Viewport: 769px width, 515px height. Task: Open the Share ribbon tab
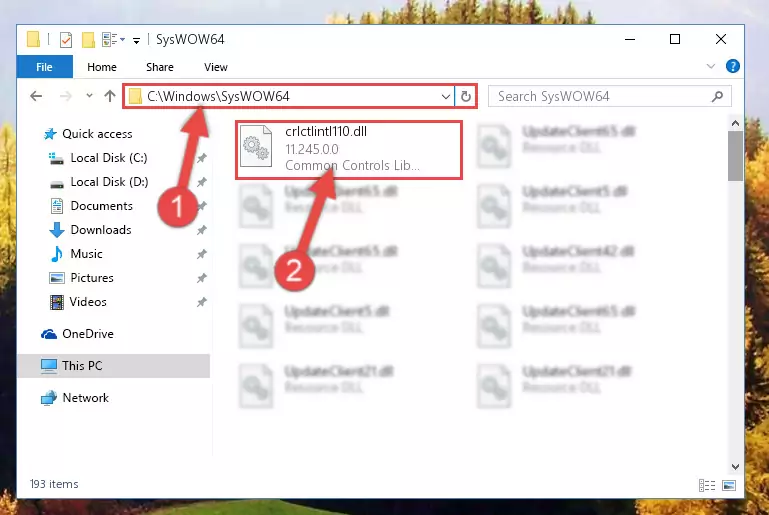tap(160, 67)
